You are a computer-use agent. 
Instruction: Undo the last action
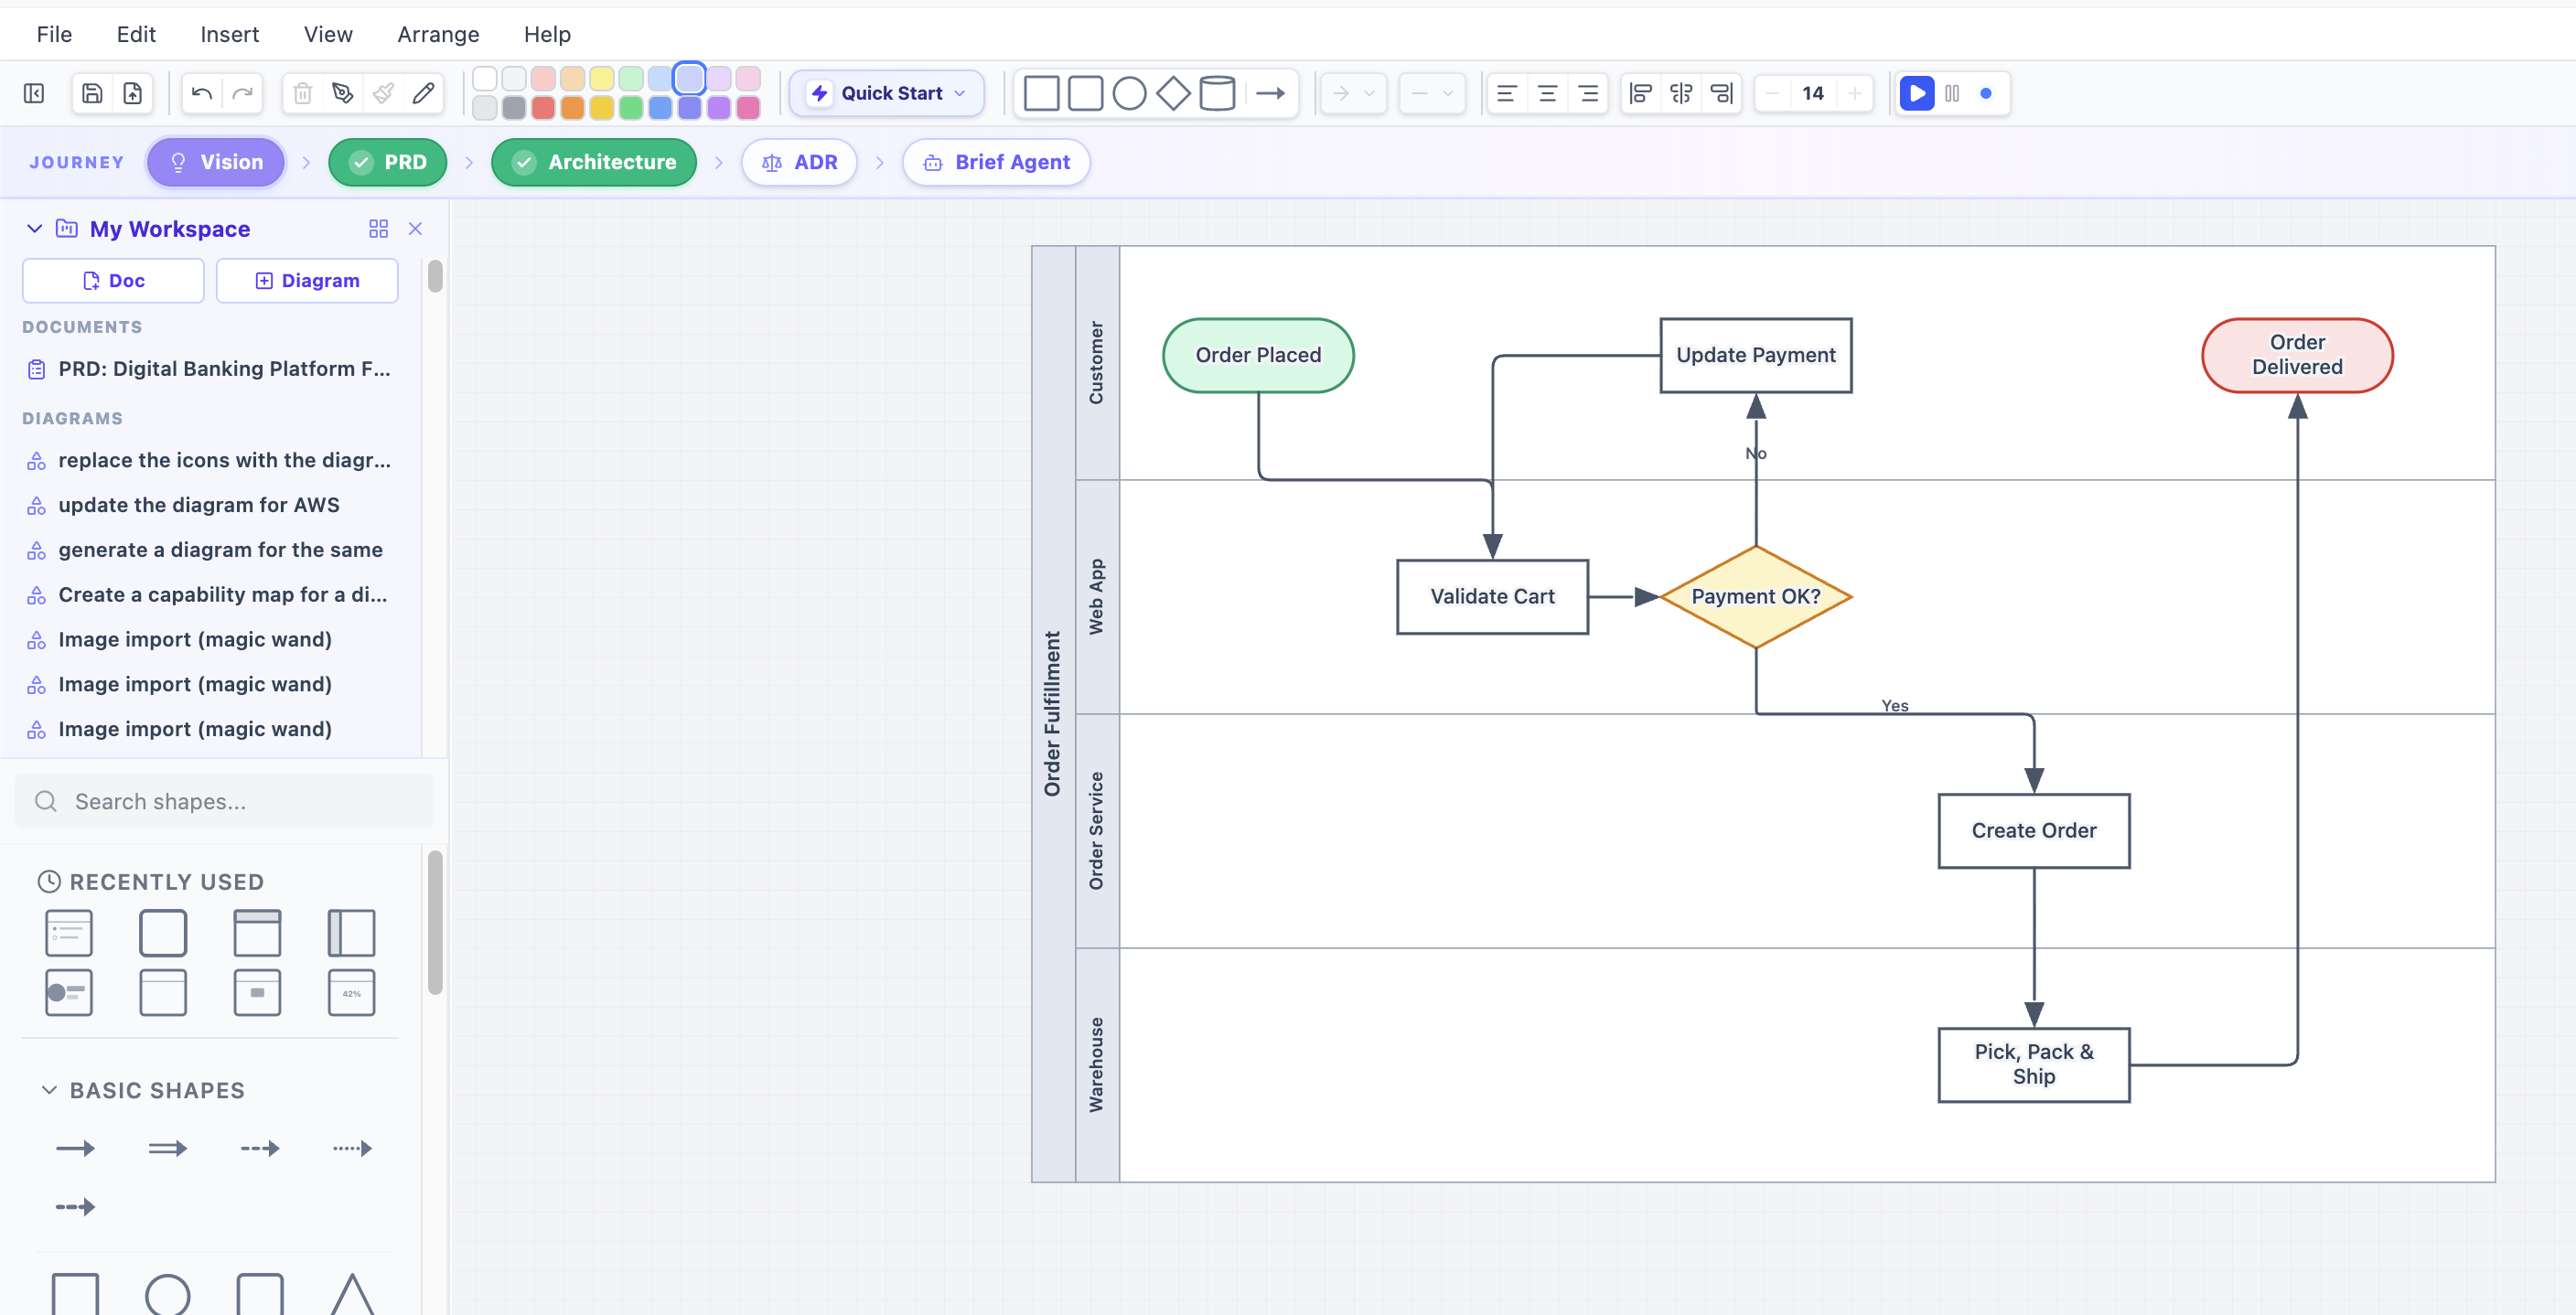point(202,93)
